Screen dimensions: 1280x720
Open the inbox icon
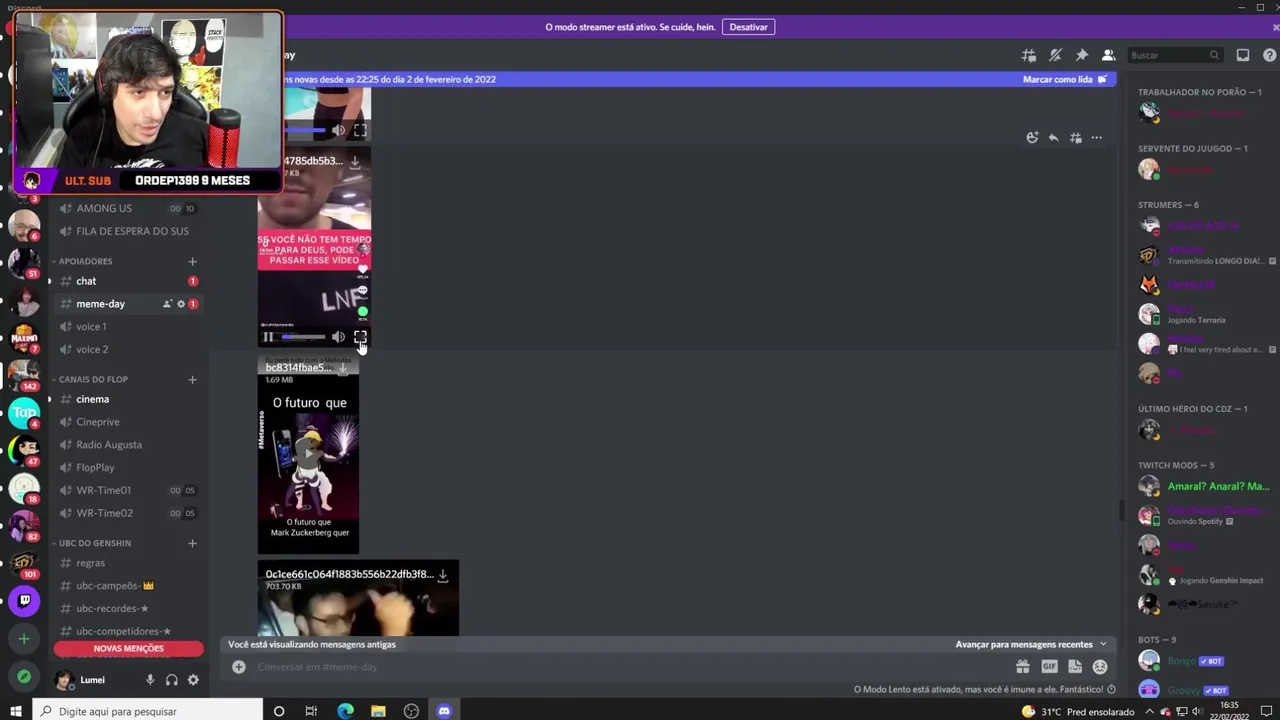(1243, 55)
